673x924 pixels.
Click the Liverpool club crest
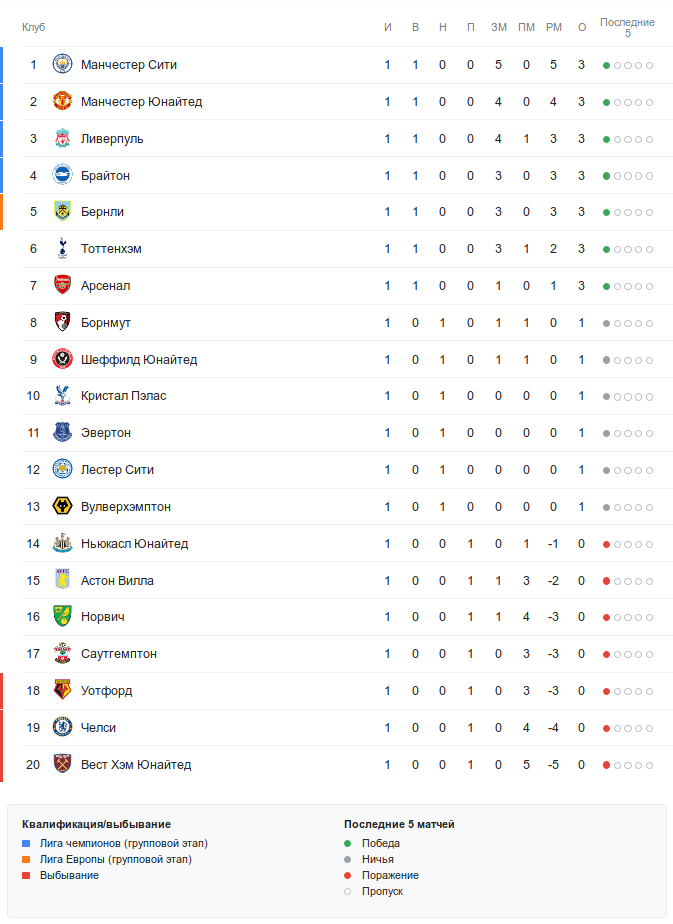click(62, 139)
